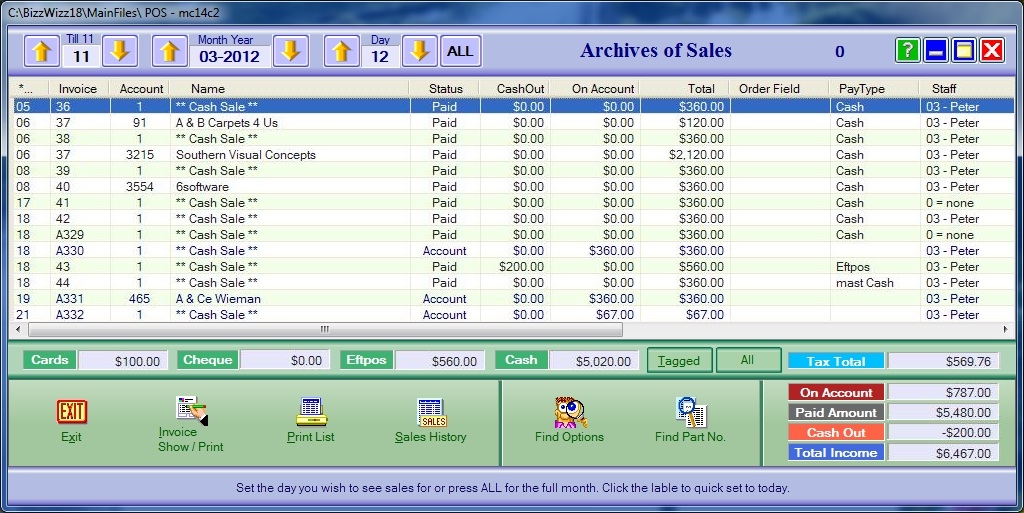Decrease Month Year with down arrow
Screen dimensions: 1024x513
tap(291, 51)
